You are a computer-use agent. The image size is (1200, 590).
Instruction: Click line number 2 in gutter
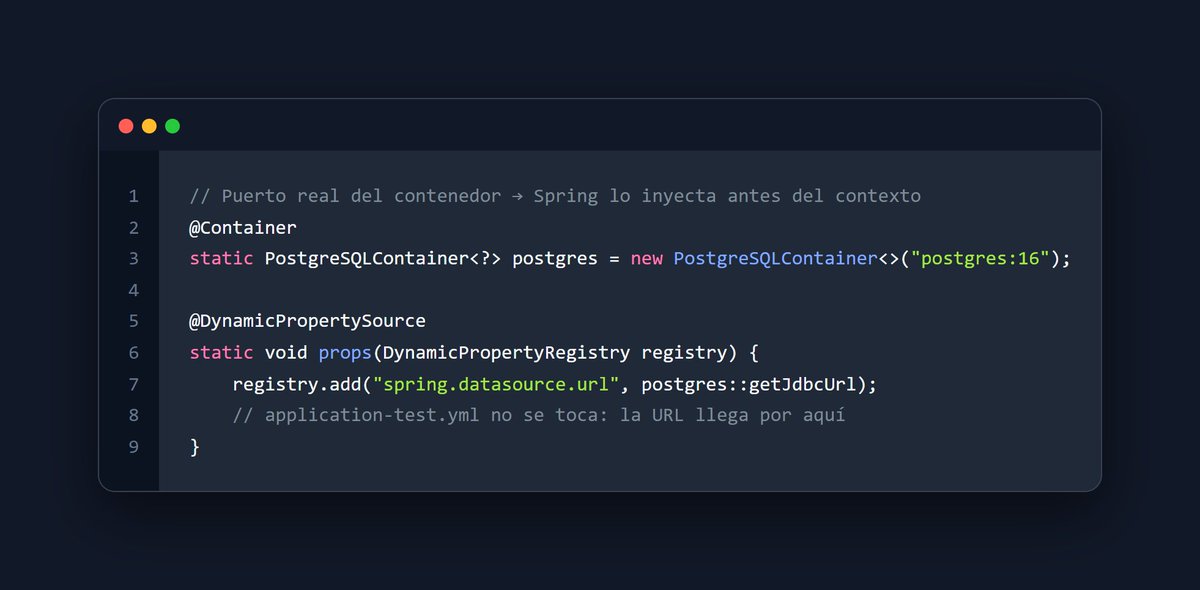tap(134, 228)
